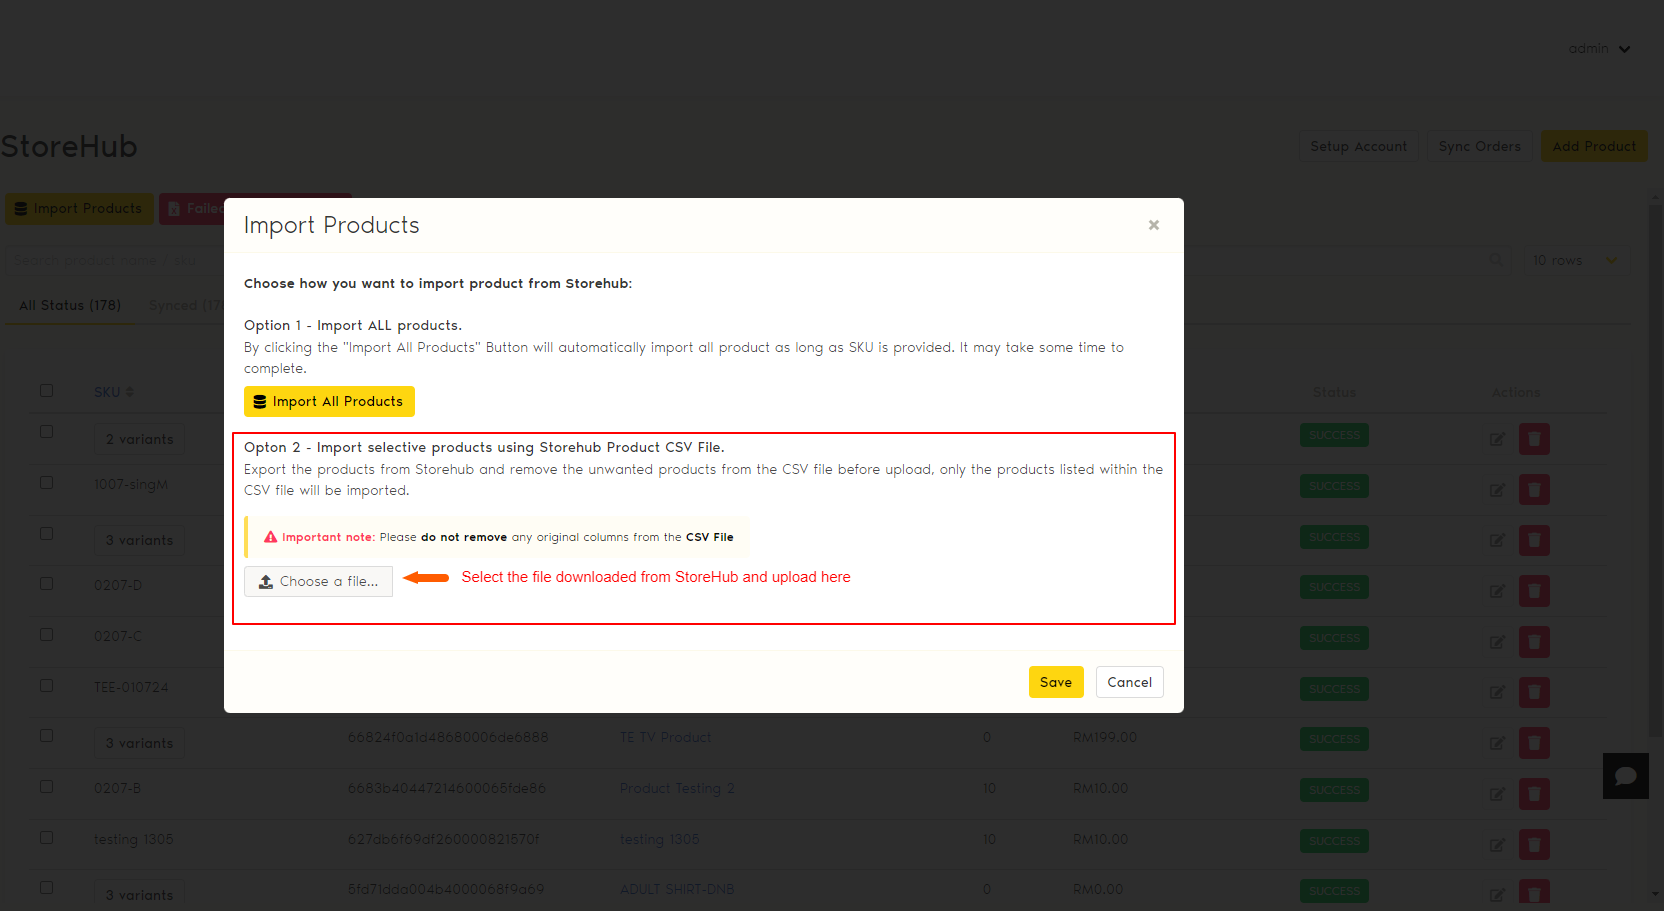The width and height of the screenshot is (1664, 911).
Task: Save the import products dialog
Action: pyautogui.click(x=1055, y=682)
